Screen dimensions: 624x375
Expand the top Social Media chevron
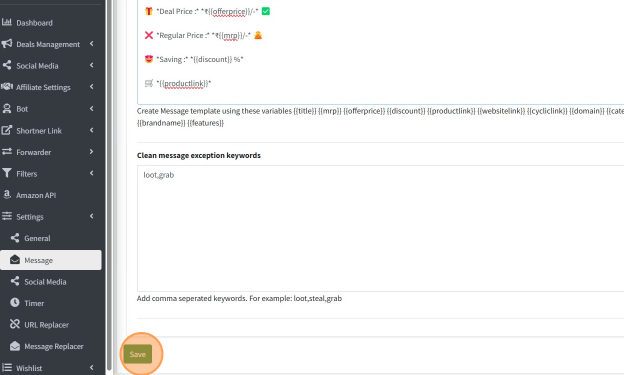point(92,65)
